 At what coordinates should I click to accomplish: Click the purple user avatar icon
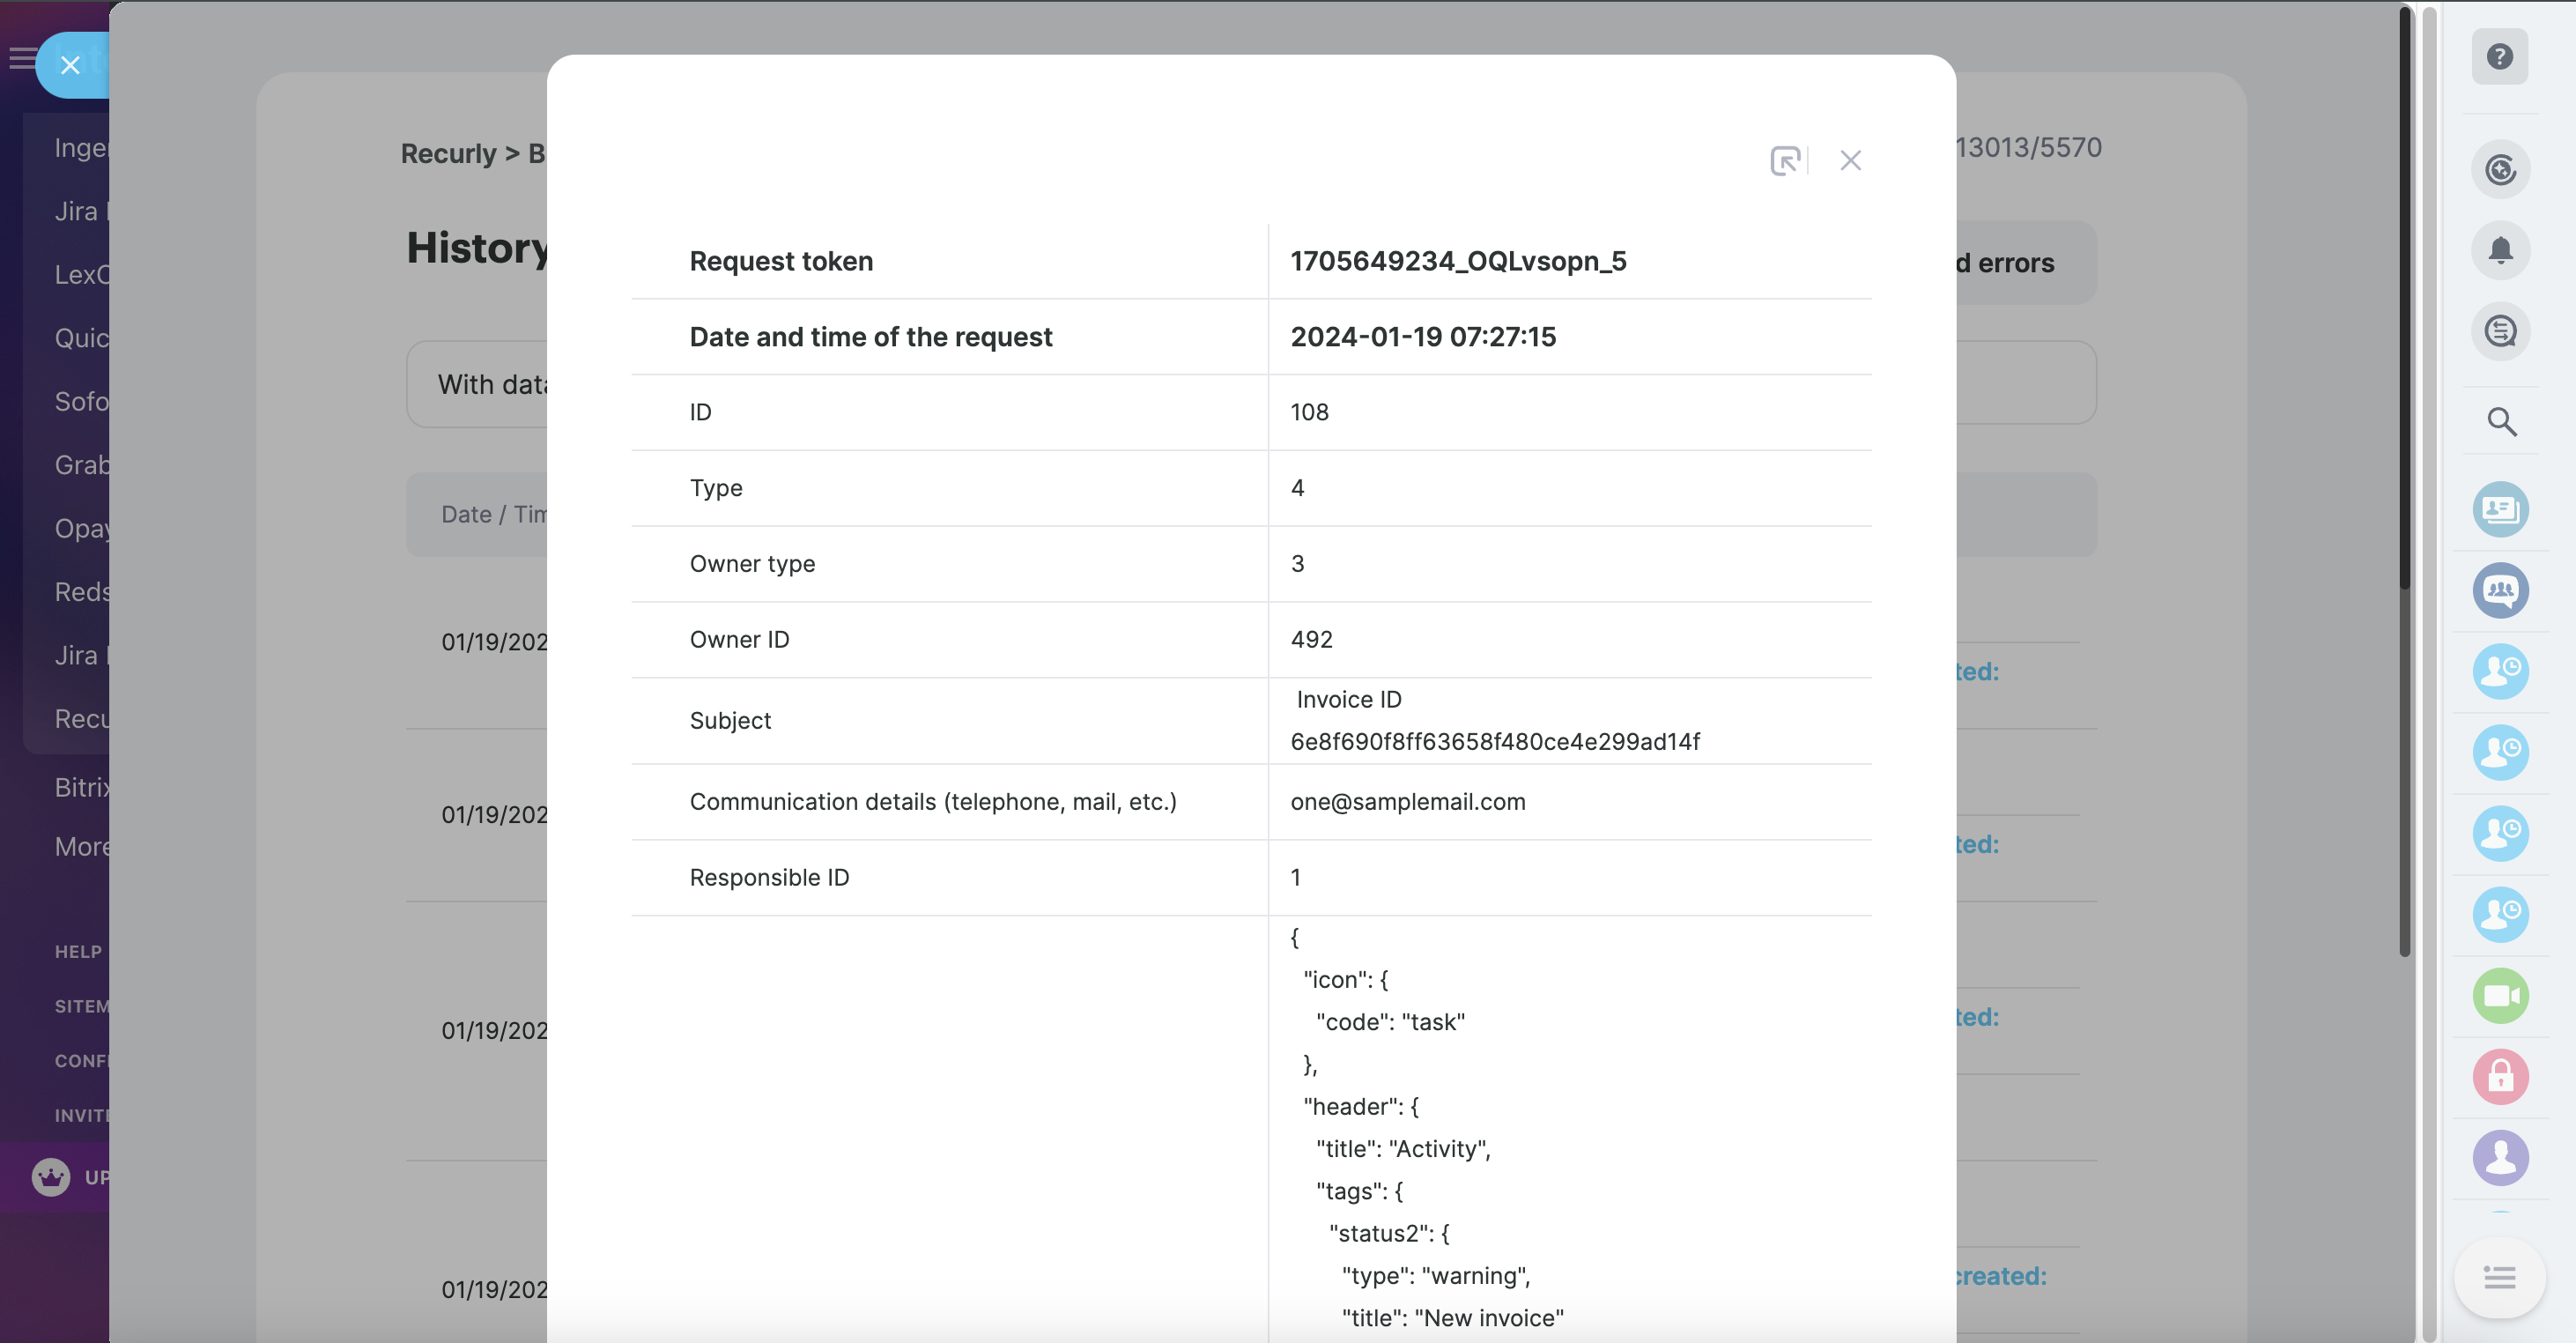tap(2500, 1158)
